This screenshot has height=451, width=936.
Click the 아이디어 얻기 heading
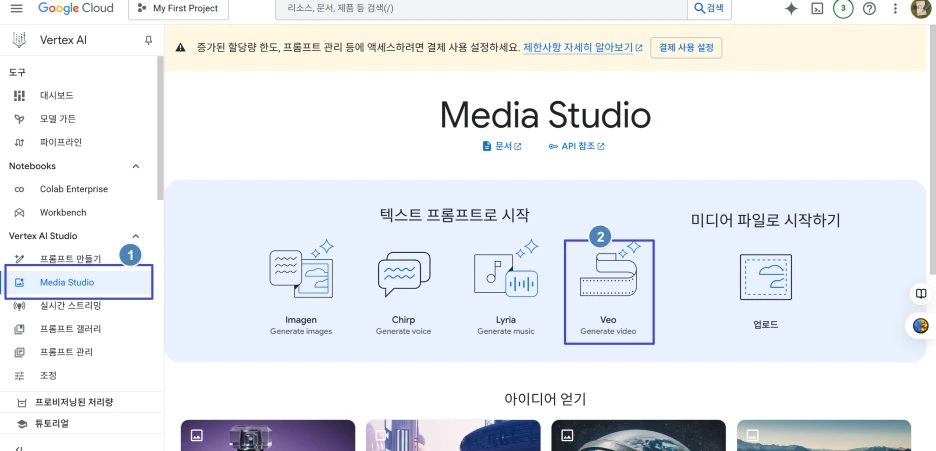point(545,399)
